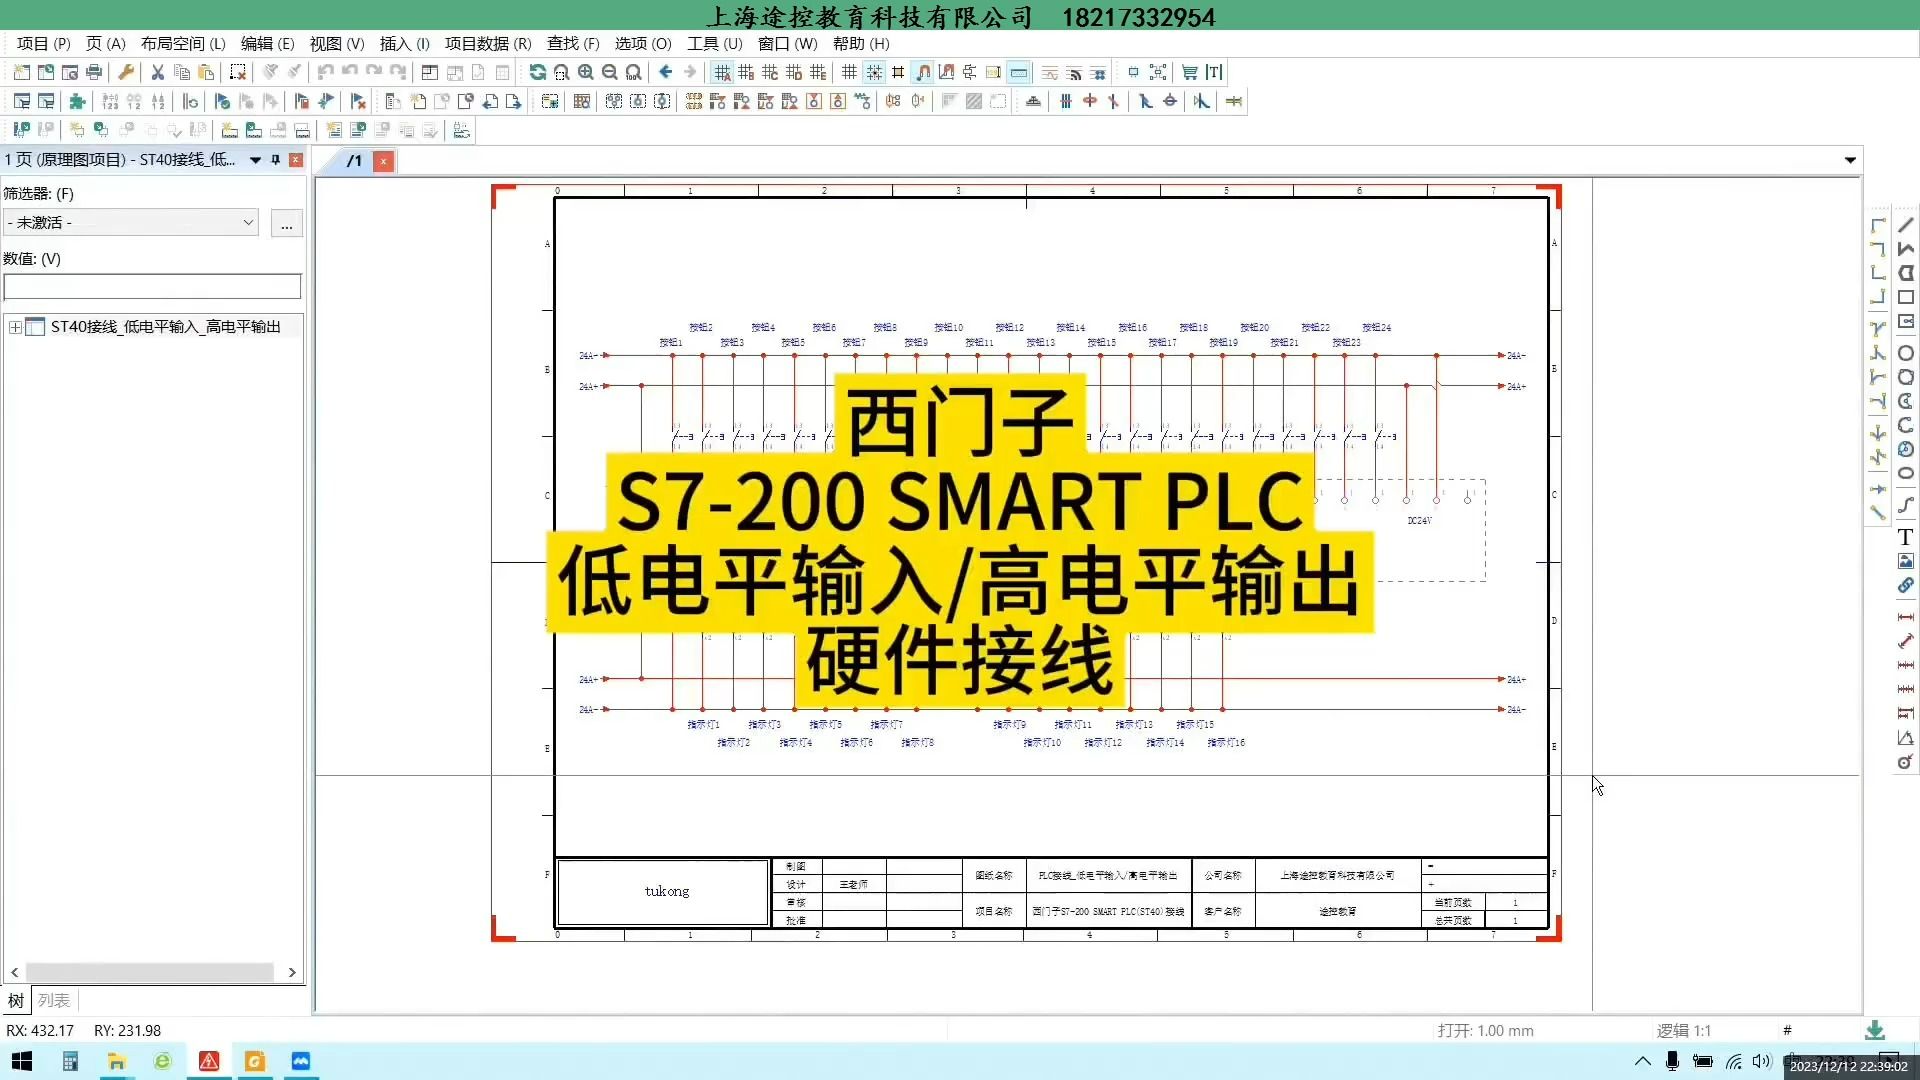Switch to 列表 tab
The height and width of the screenshot is (1080, 1920).
click(x=54, y=1000)
